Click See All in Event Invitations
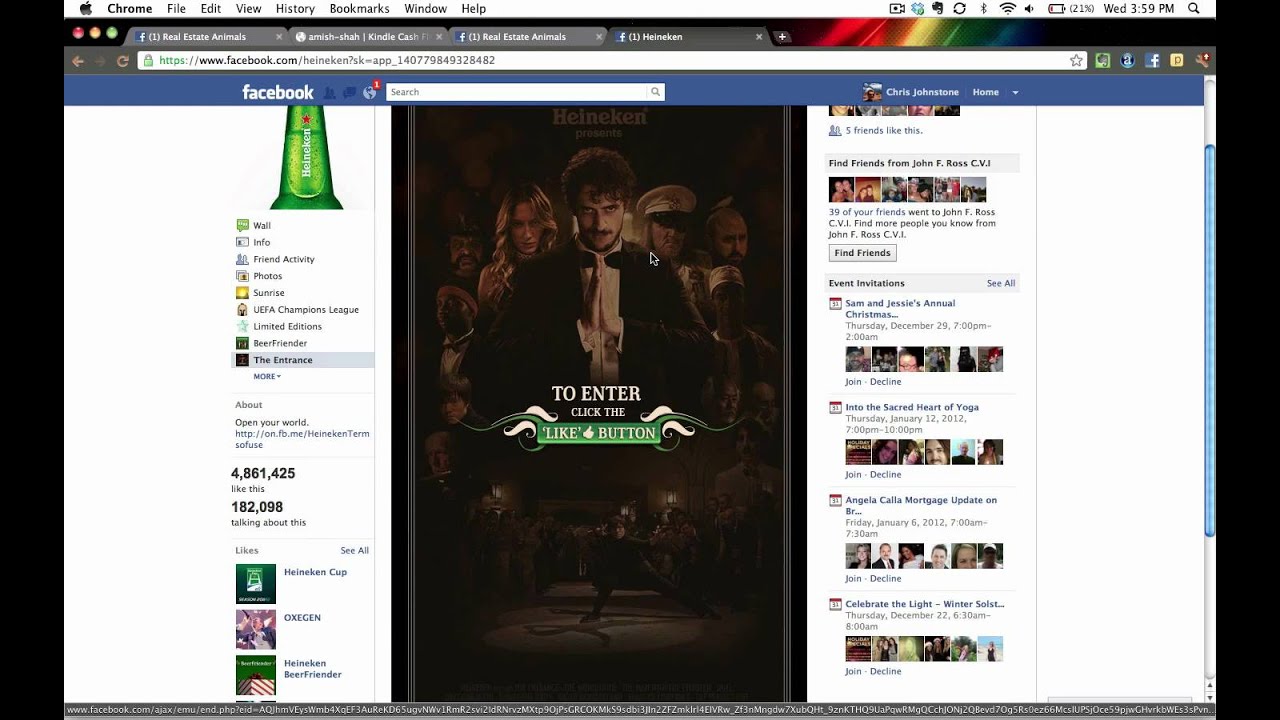Viewport: 1280px width, 720px height. (x=1001, y=284)
